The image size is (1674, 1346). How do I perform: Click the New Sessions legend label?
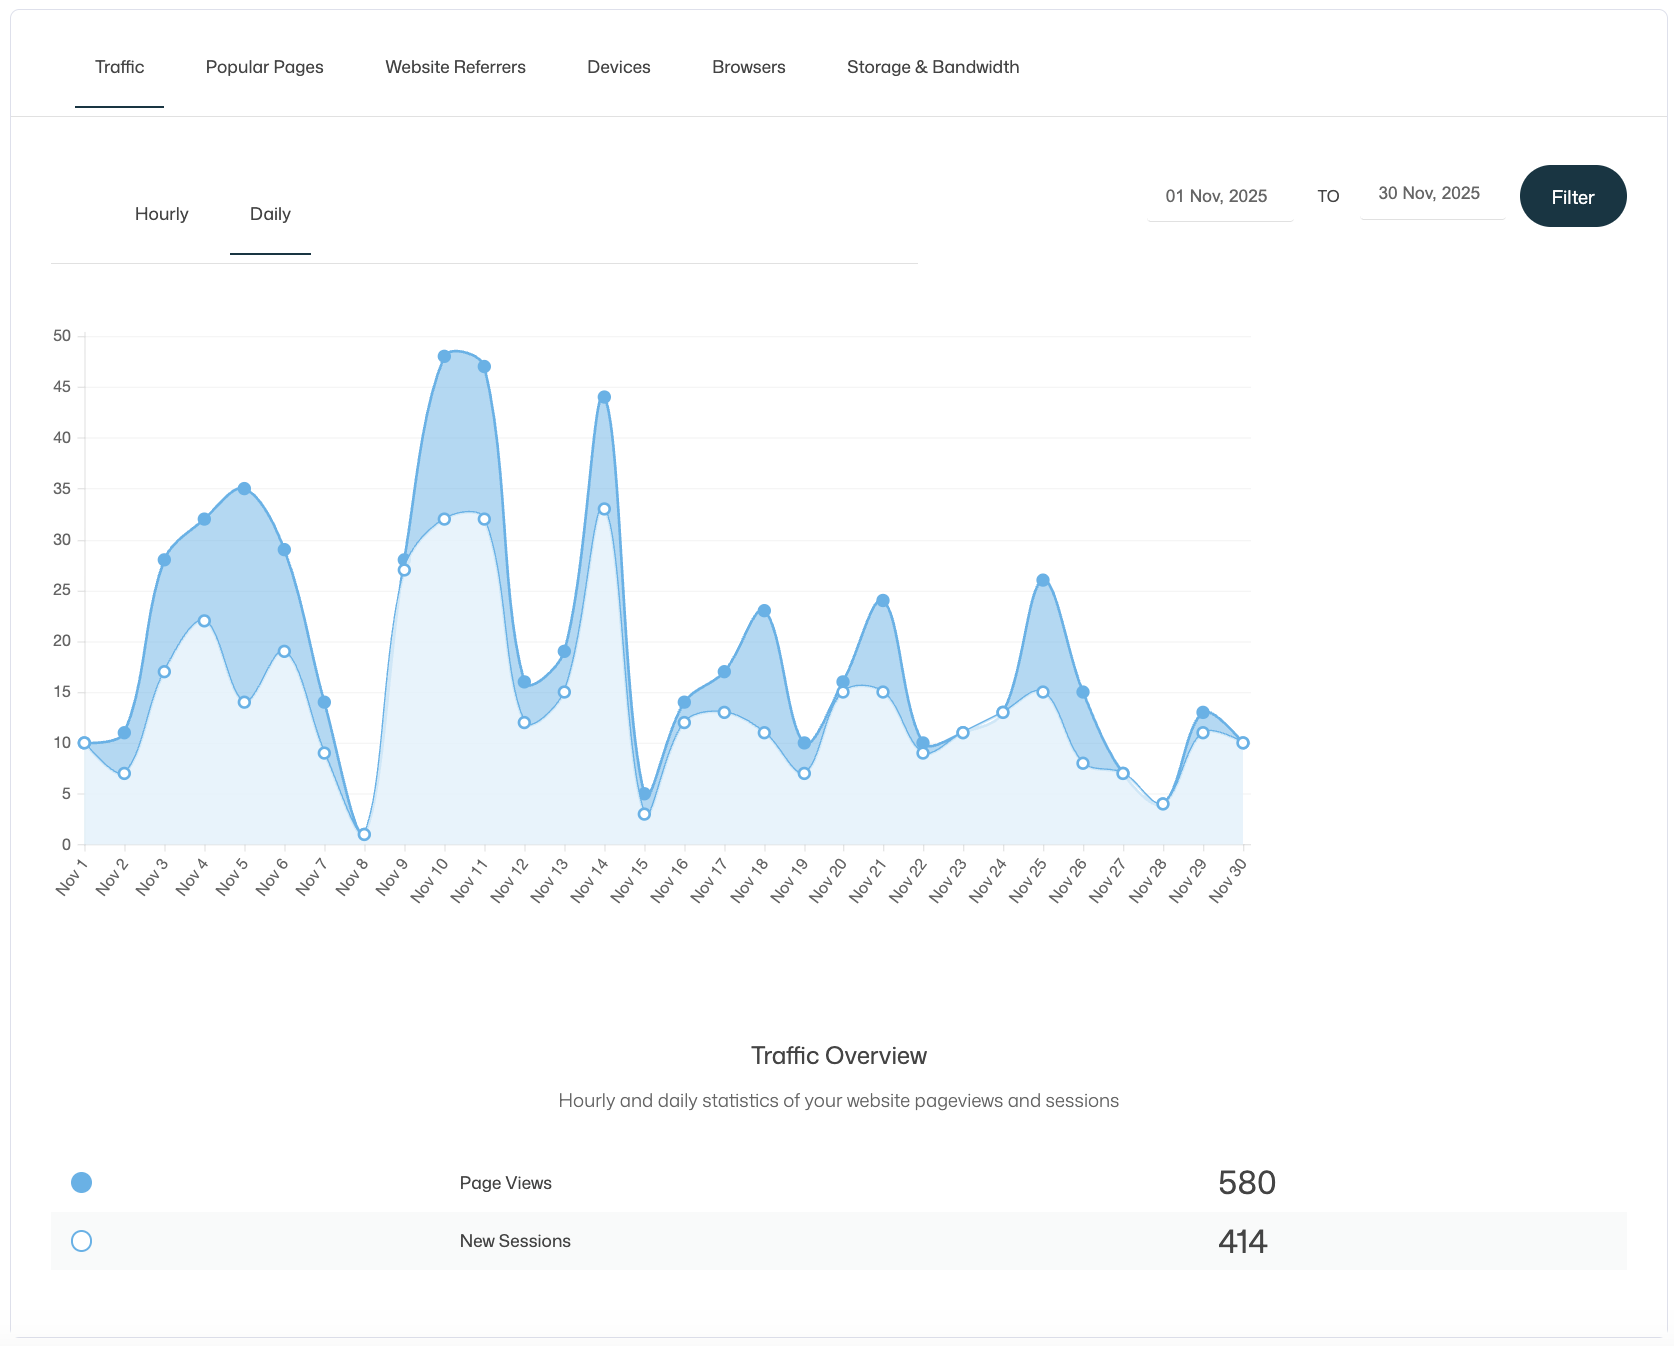[x=515, y=1241]
